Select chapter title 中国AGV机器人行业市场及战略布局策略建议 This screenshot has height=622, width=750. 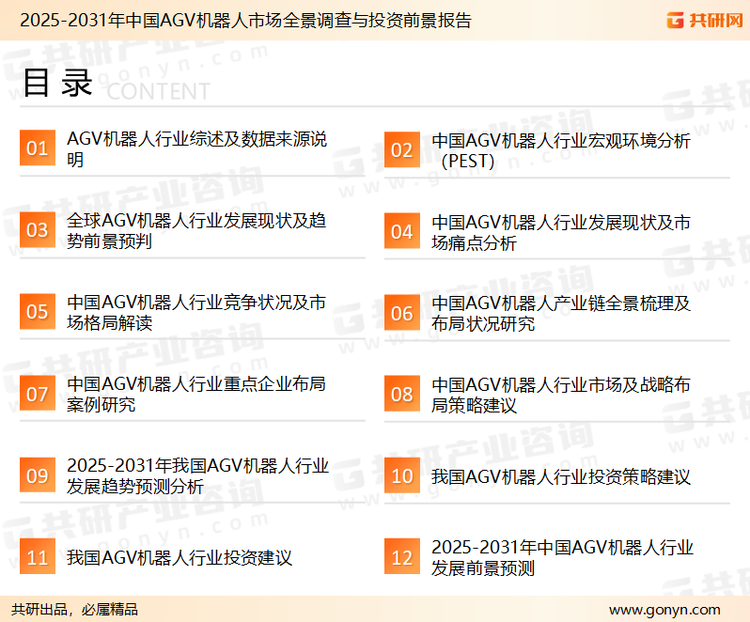[x=561, y=395]
